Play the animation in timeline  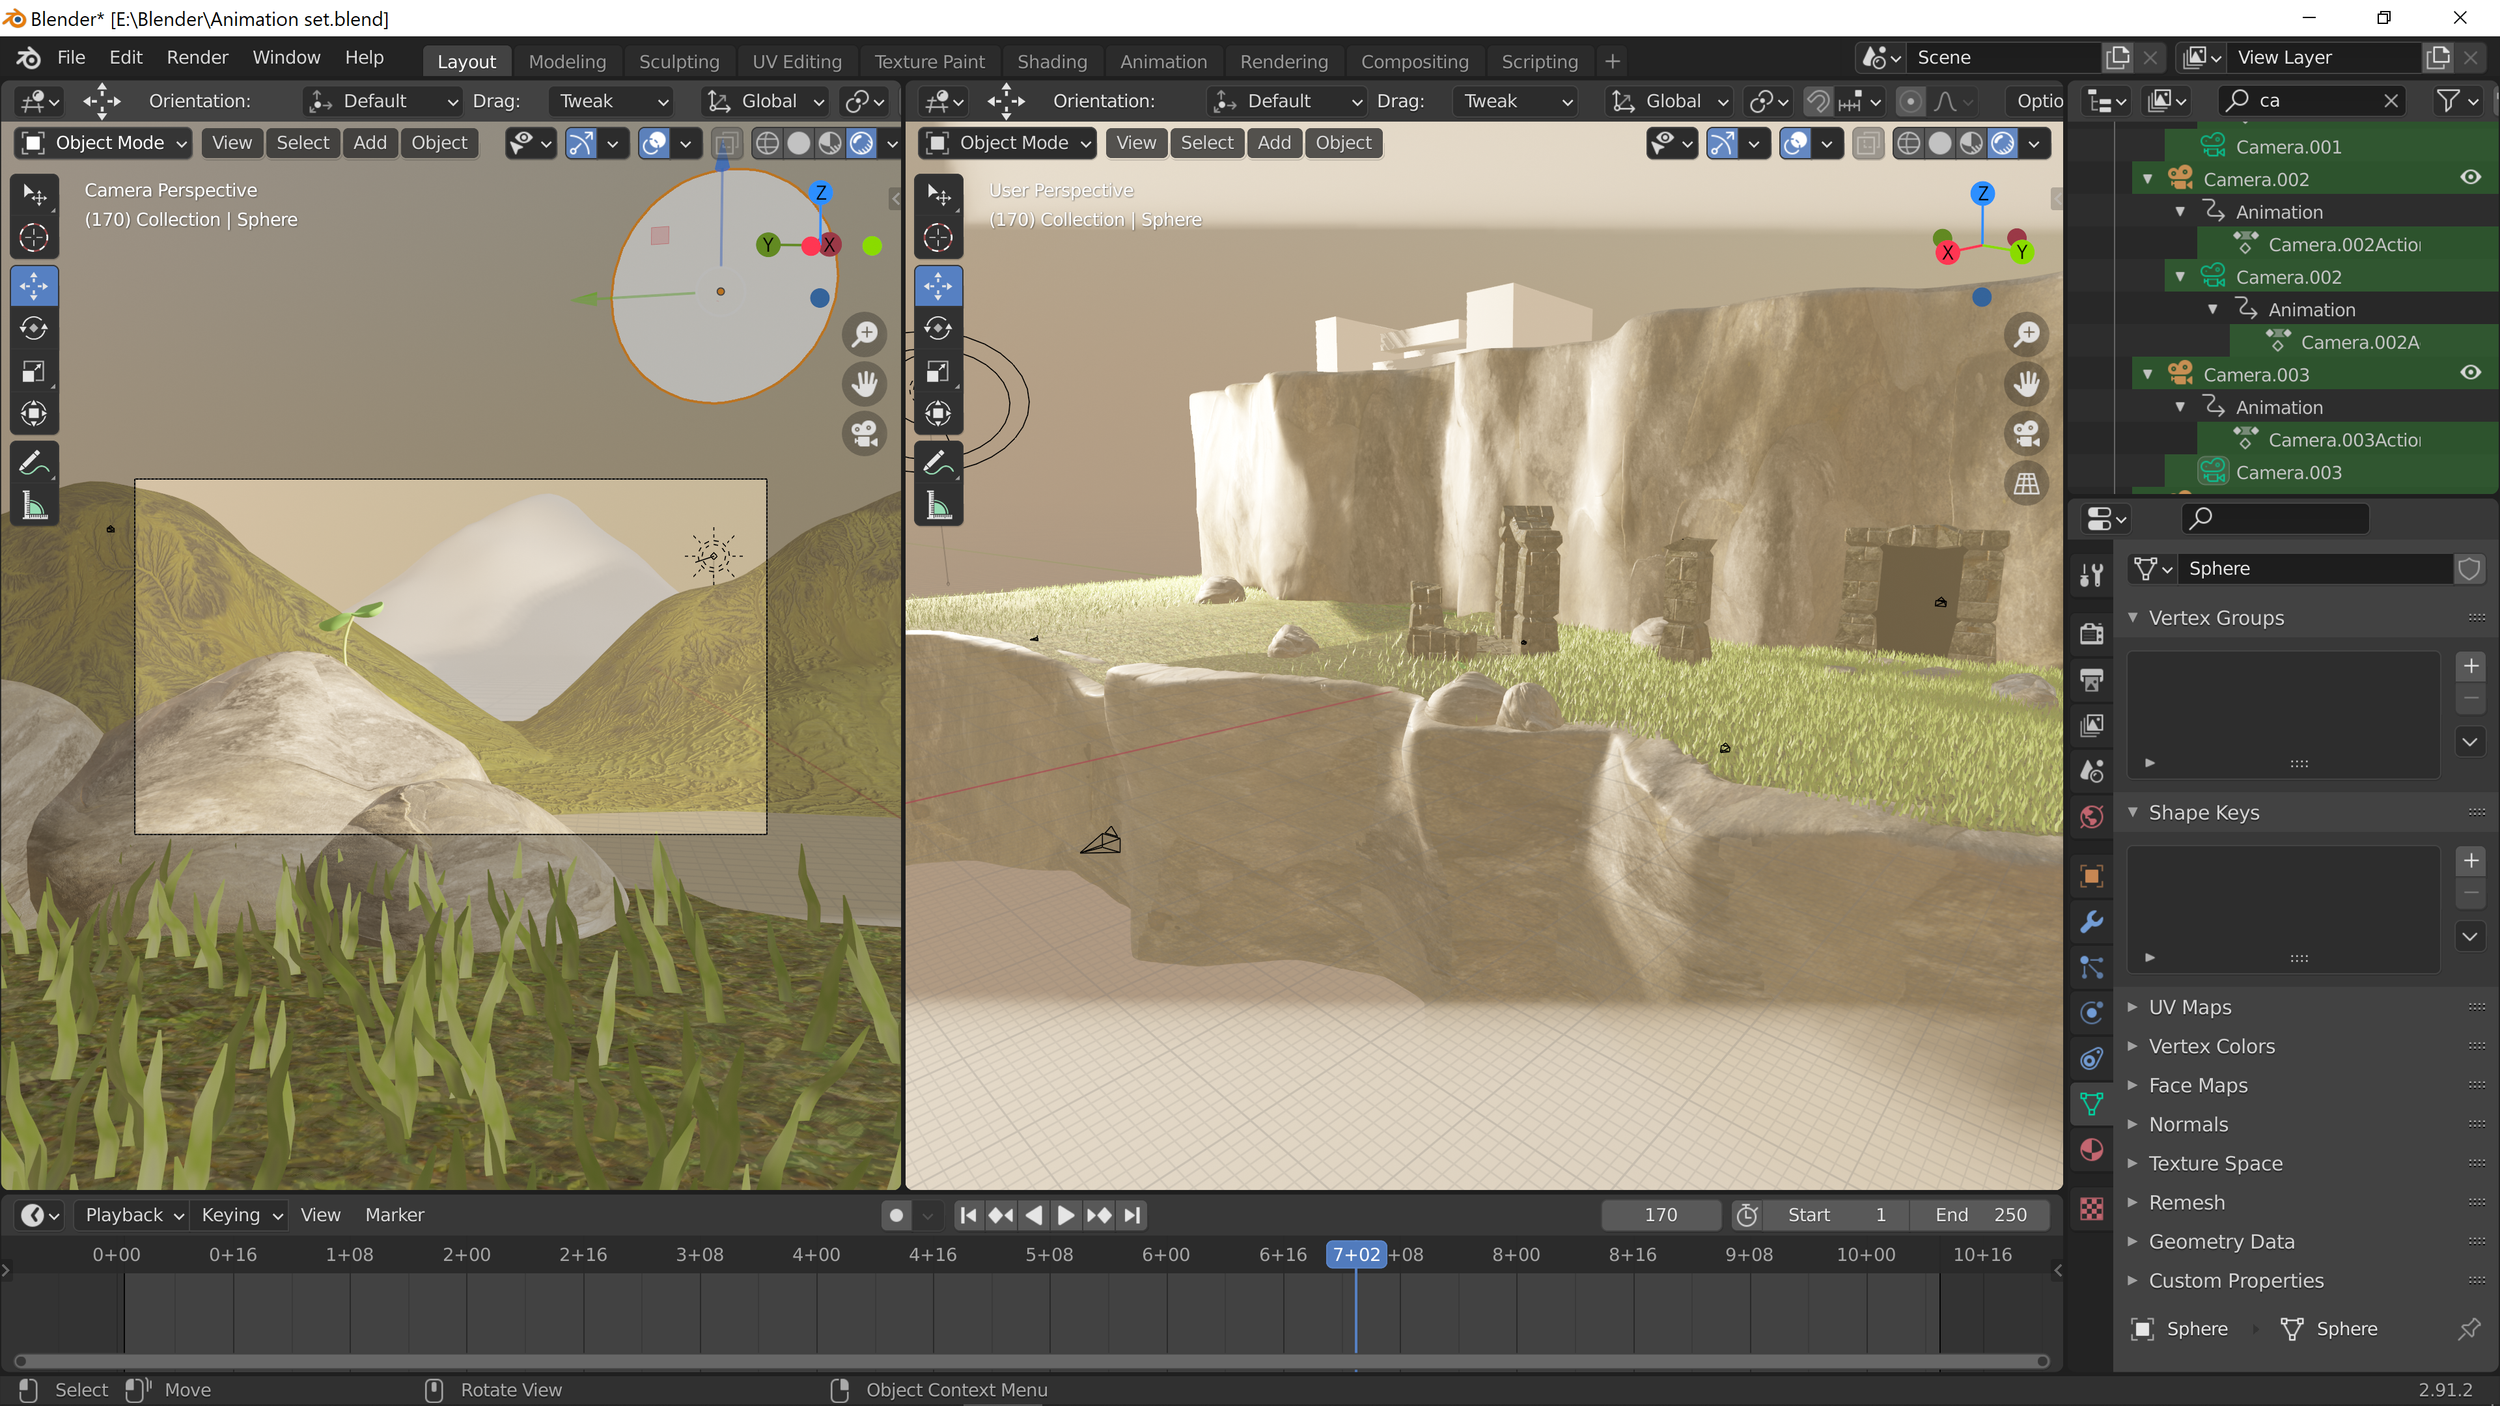click(1066, 1215)
